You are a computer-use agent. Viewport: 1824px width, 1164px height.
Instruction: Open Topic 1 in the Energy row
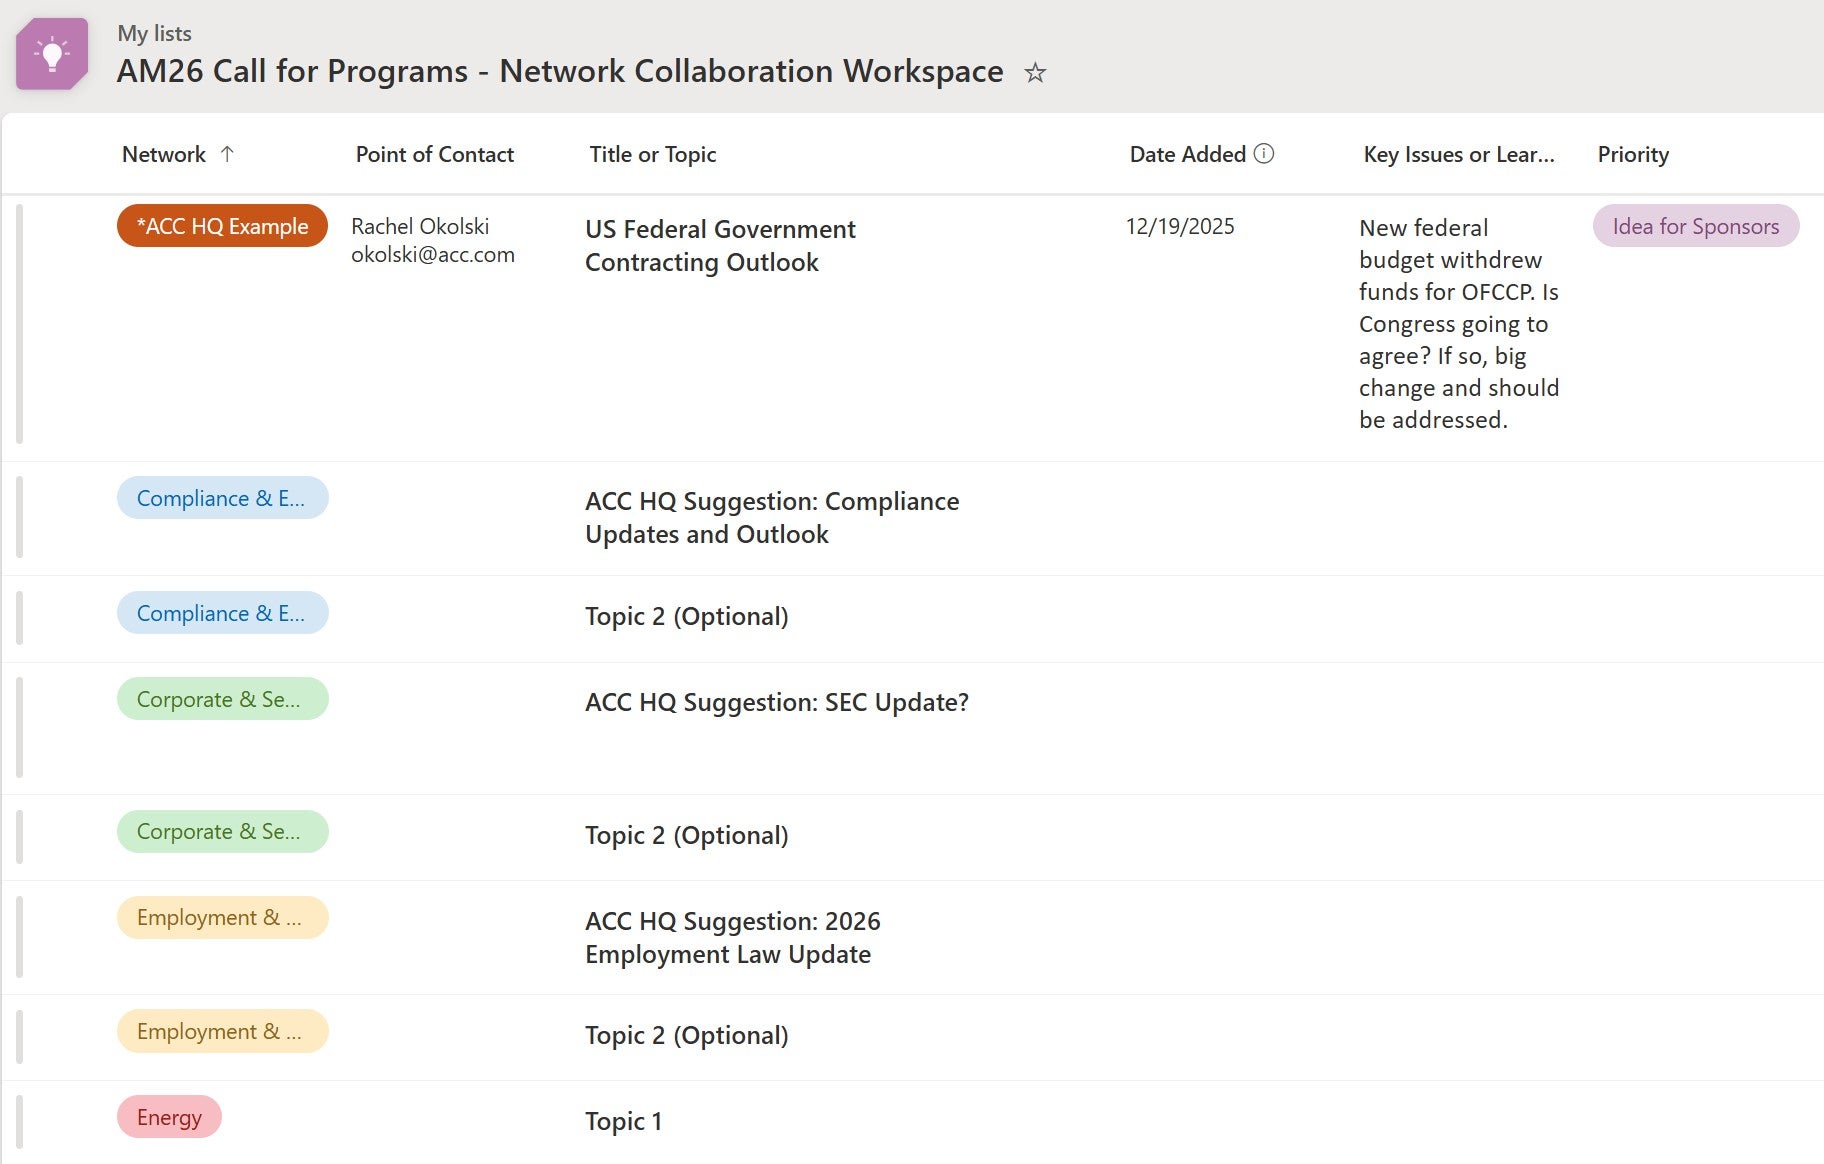623,1121
